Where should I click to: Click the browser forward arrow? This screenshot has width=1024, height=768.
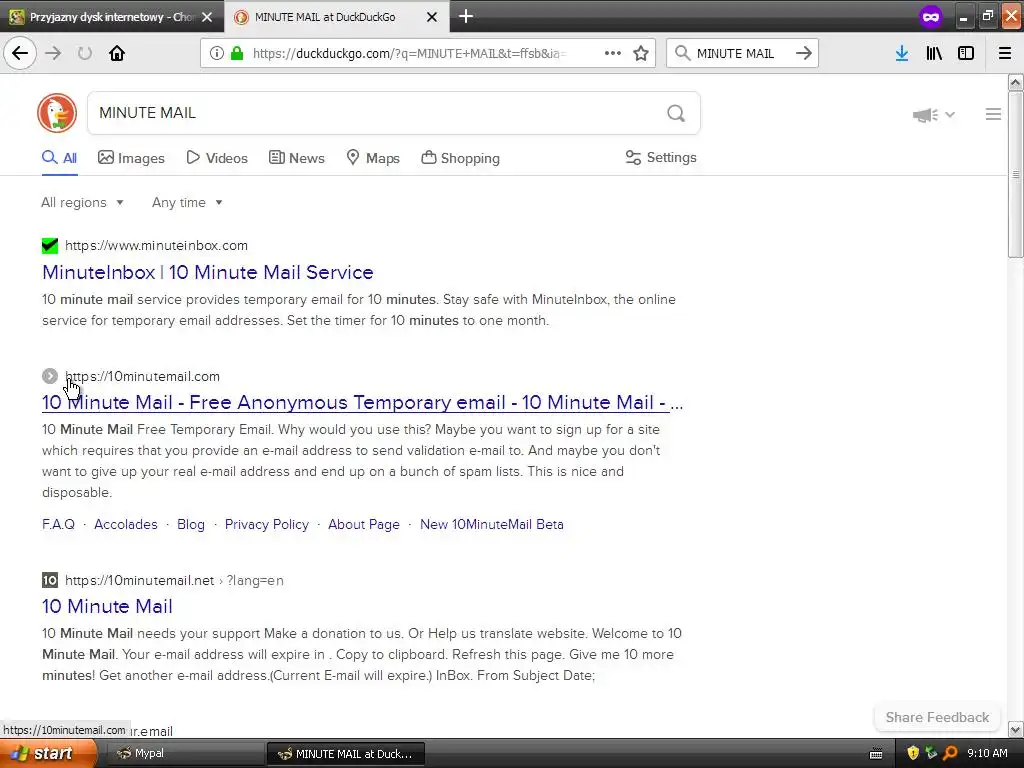point(53,53)
